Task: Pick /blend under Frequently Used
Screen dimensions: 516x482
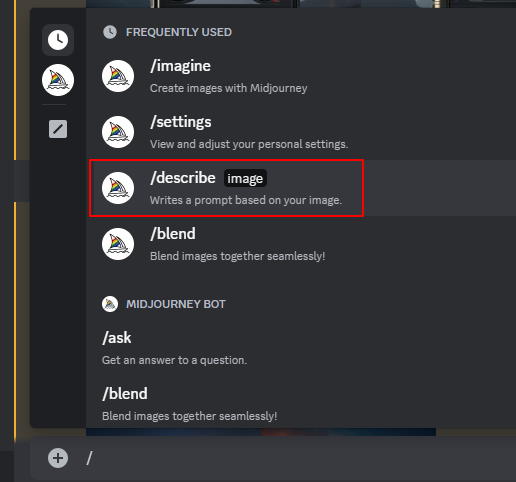Action: pos(301,244)
